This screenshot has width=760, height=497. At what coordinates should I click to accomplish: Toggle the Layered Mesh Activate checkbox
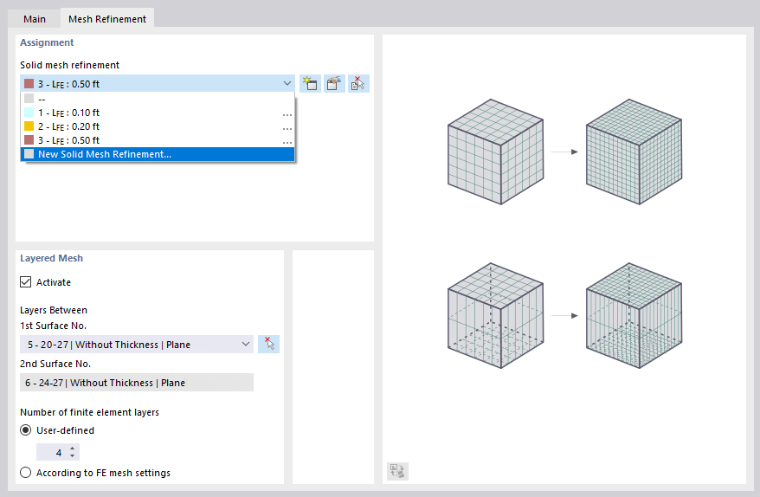(x=26, y=282)
